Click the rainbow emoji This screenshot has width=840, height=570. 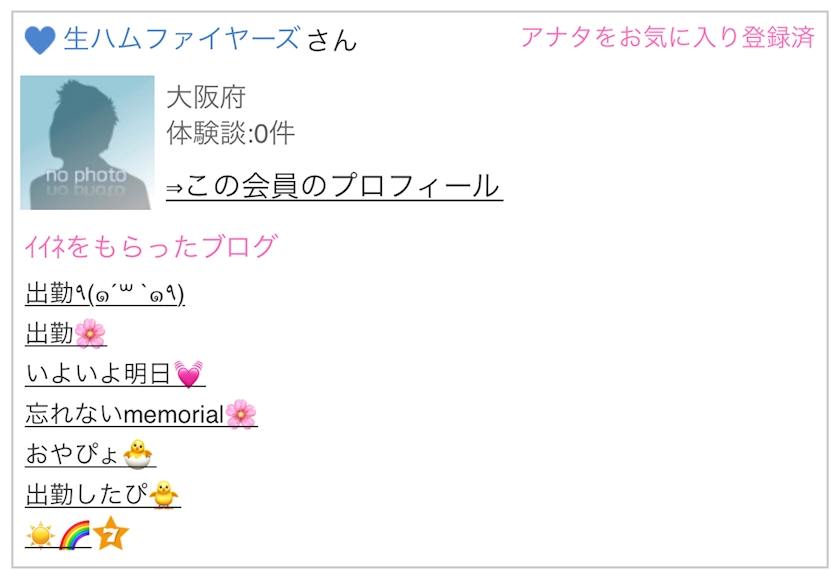pos(74,535)
